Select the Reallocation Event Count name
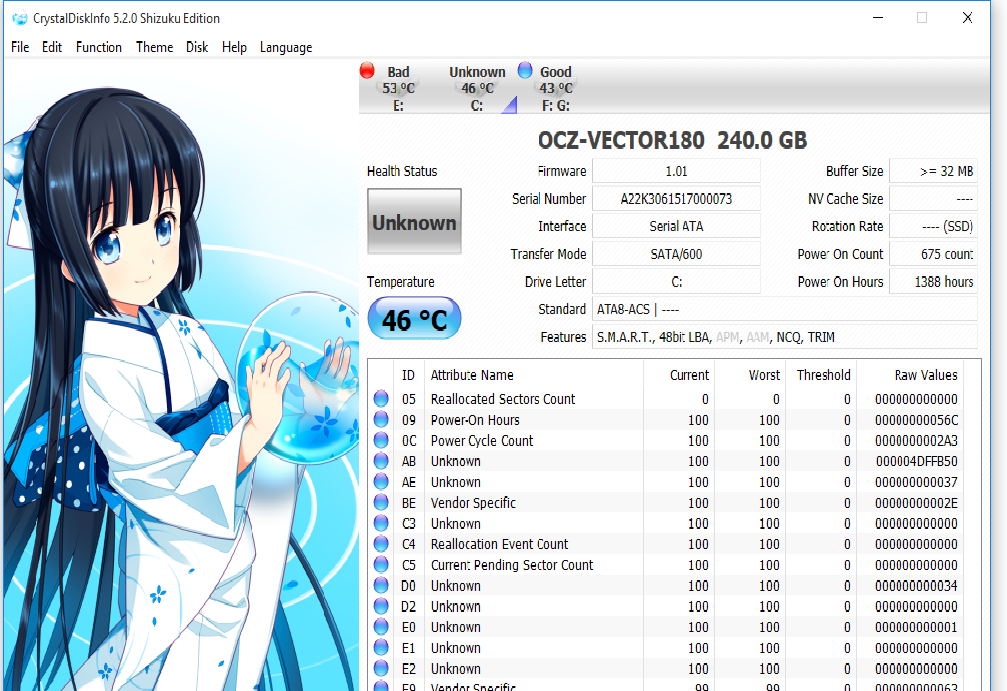 tap(499, 544)
